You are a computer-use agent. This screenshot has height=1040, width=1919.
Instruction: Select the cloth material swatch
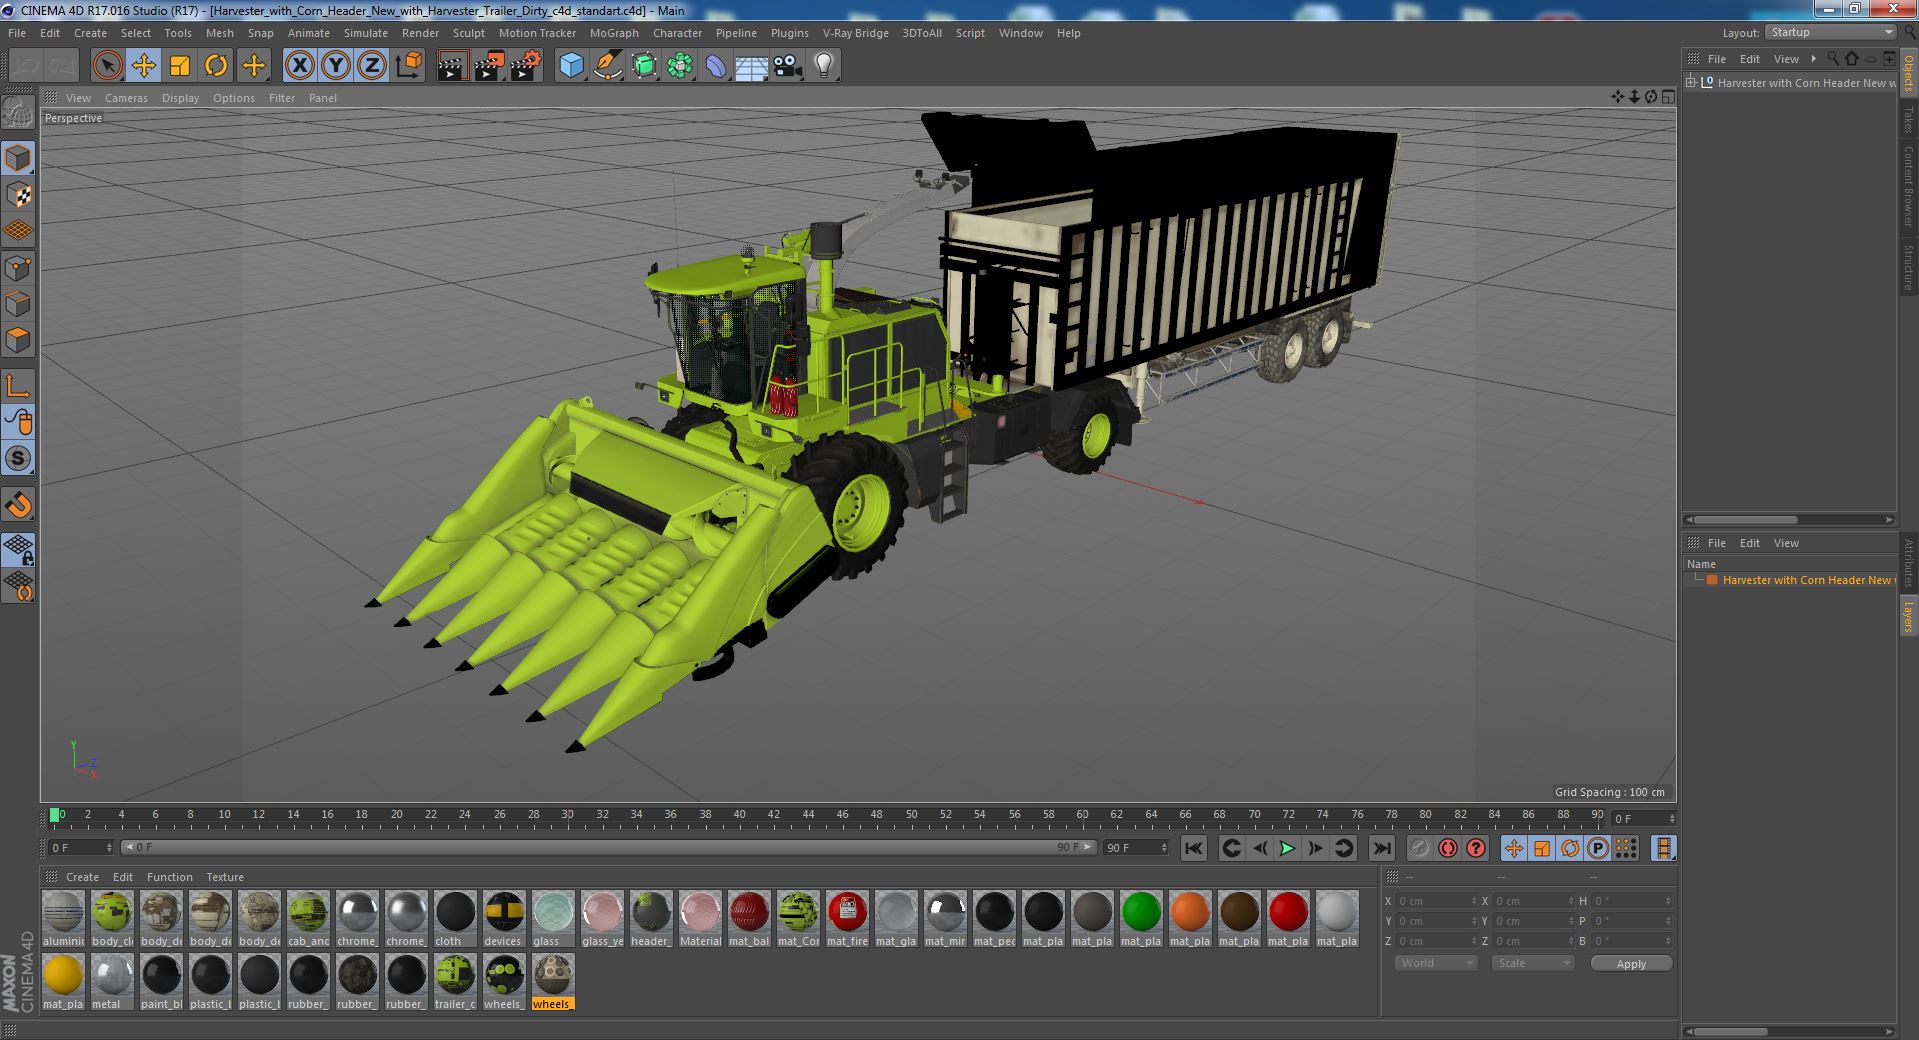pos(455,919)
